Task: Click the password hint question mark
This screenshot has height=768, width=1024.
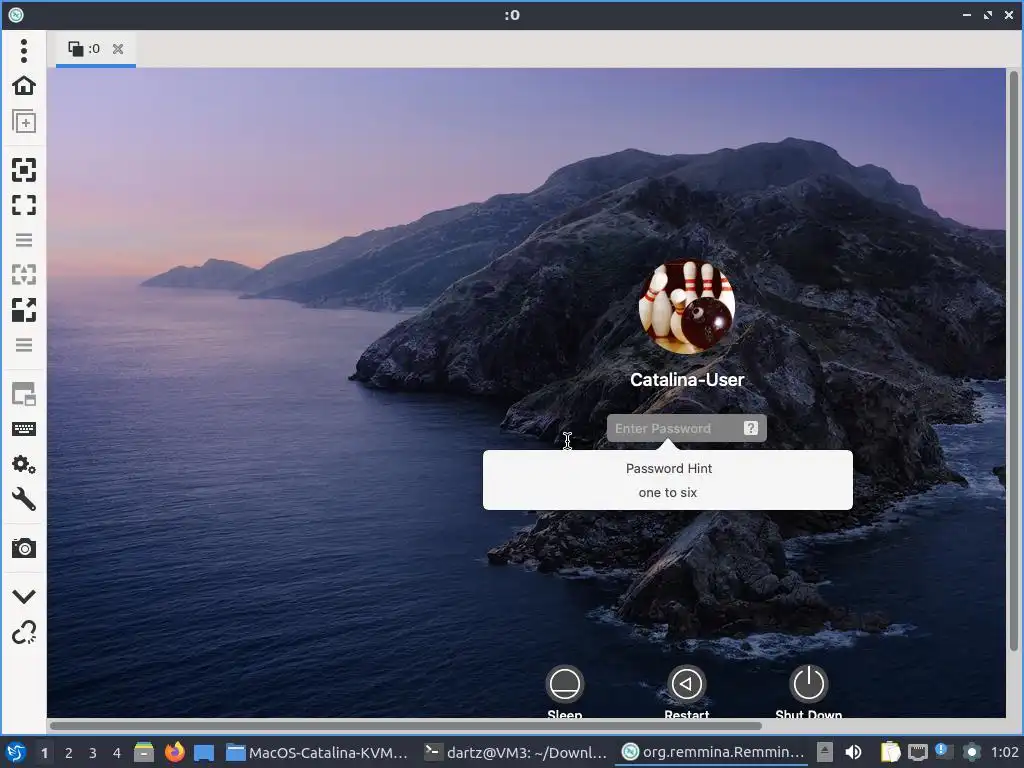Action: point(750,428)
